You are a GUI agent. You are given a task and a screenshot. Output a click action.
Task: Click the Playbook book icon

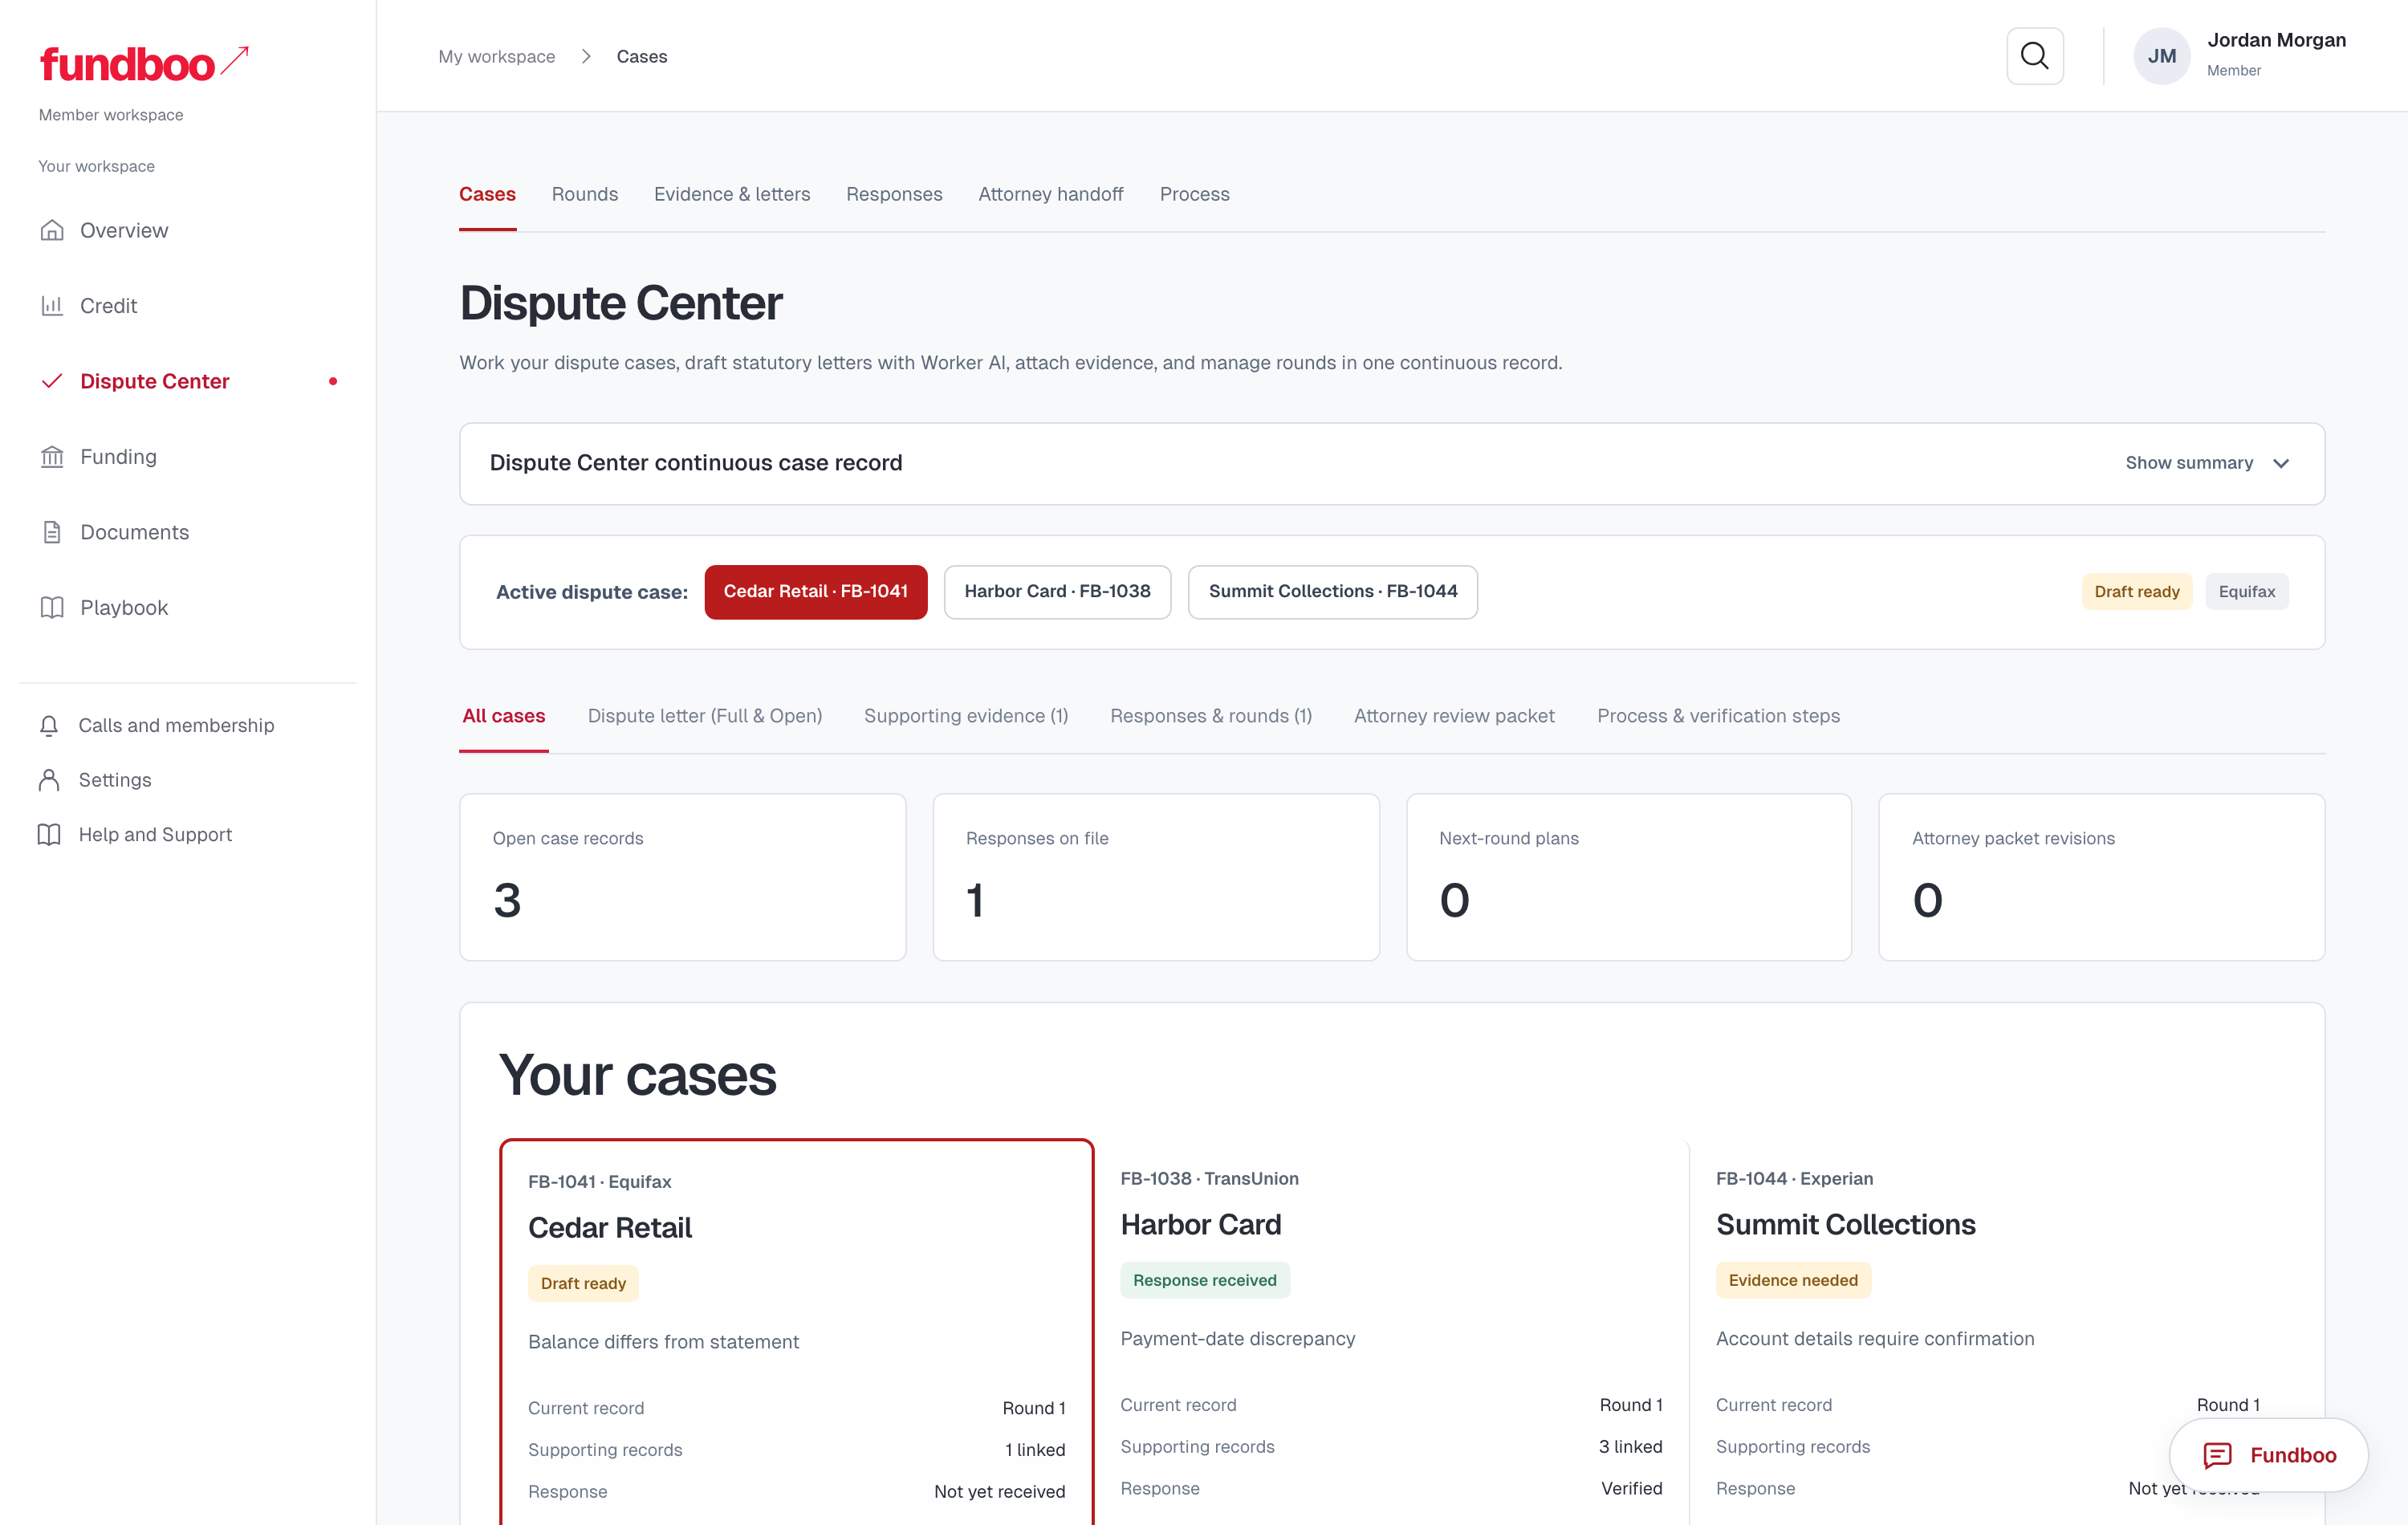[52, 607]
